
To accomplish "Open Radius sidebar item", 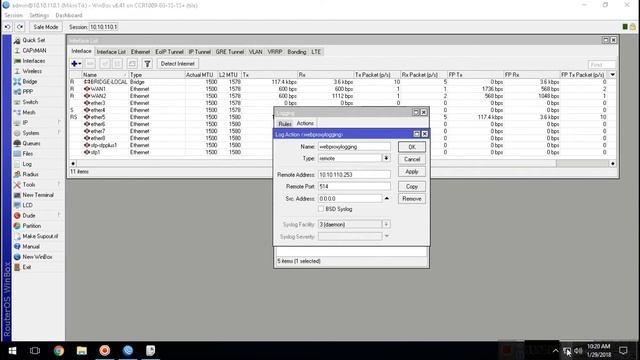I will [30, 174].
